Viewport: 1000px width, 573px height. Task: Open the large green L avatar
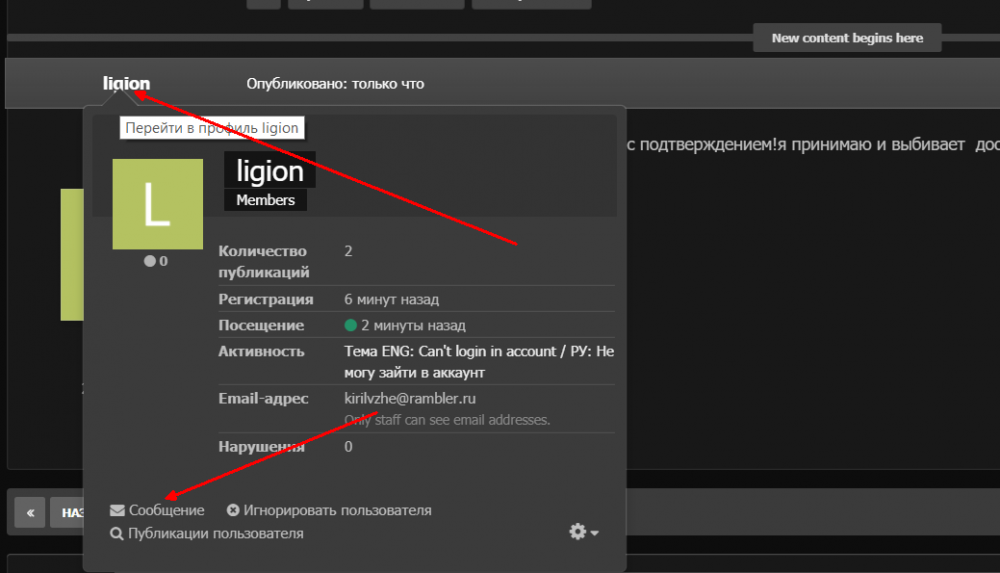click(157, 204)
